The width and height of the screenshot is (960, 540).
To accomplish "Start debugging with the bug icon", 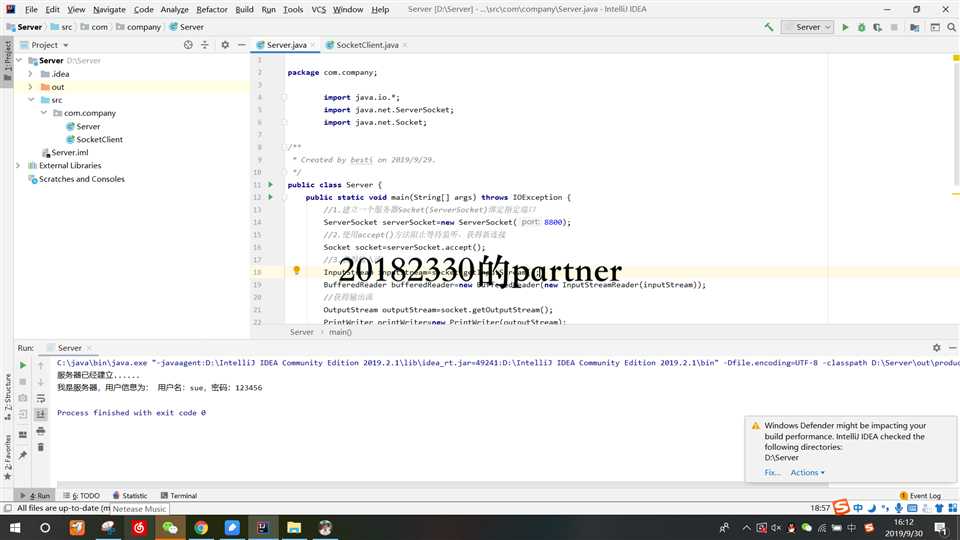I will coord(861,27).
